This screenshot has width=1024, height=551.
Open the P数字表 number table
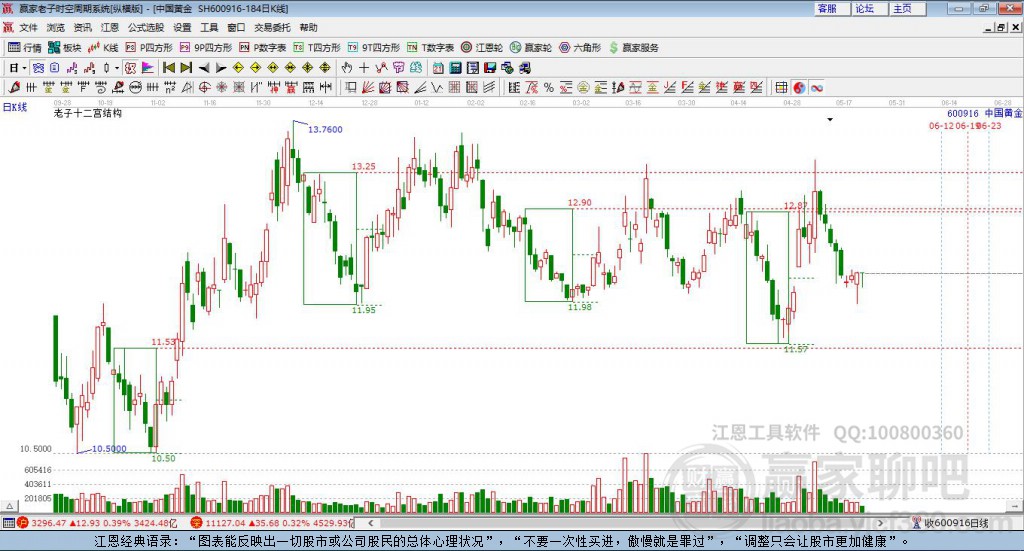click(263, 48)
